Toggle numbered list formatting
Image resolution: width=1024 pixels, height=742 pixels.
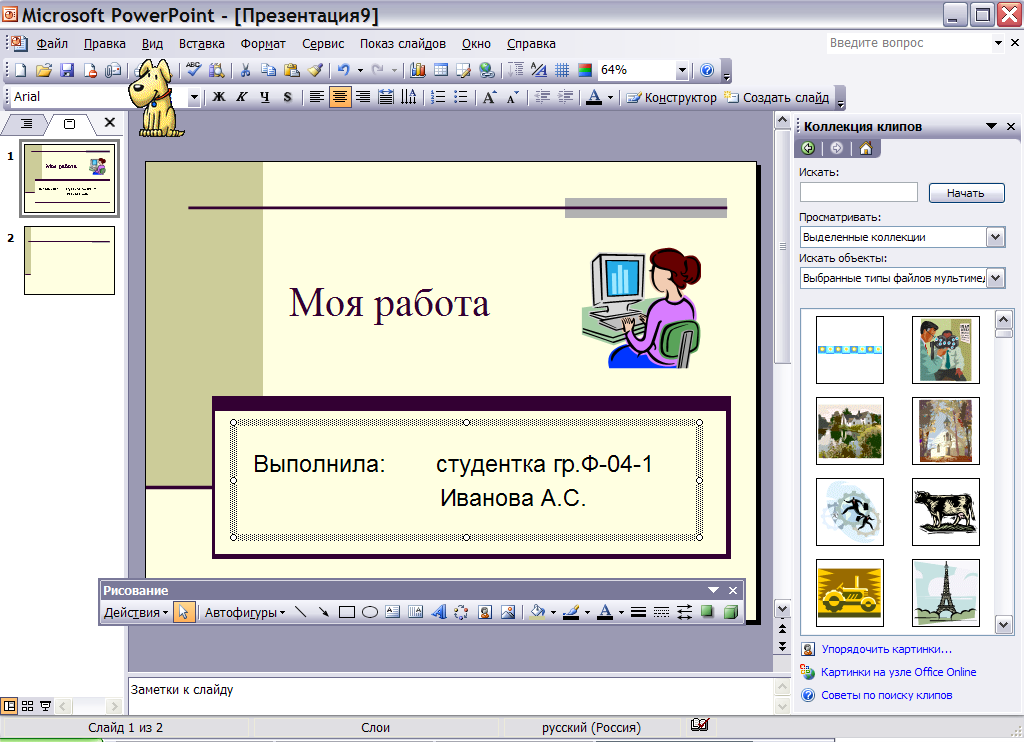coord(438,97)
